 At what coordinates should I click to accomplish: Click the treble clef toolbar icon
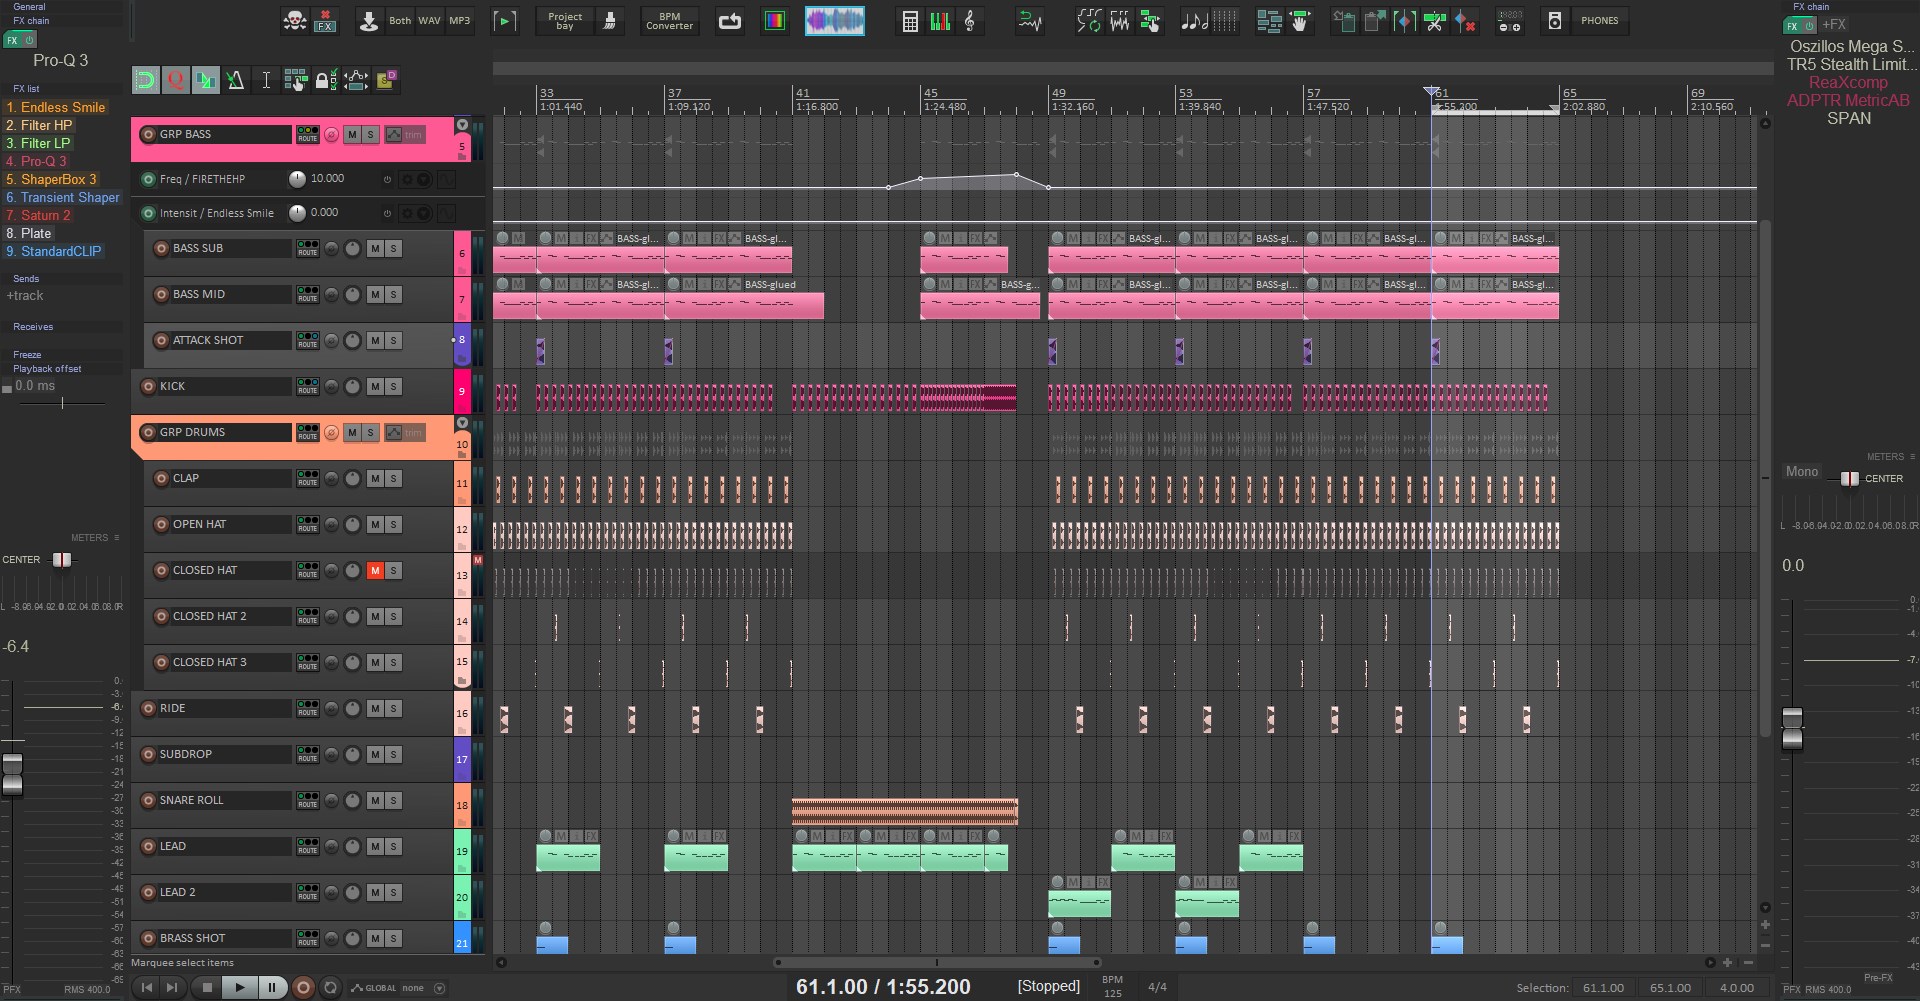coord(969,21)
